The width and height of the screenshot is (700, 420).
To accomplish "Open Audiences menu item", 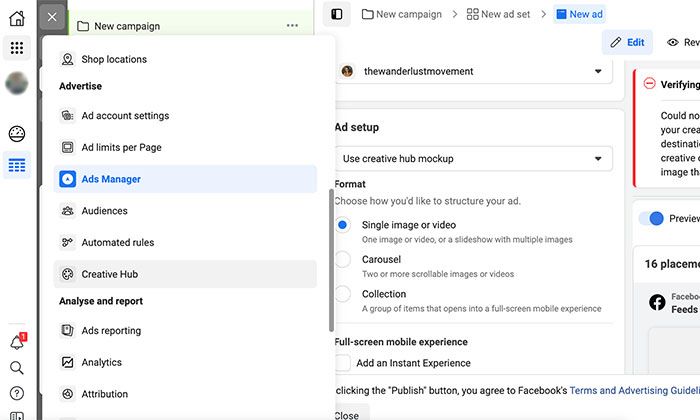I will click(x=185, y=211).
